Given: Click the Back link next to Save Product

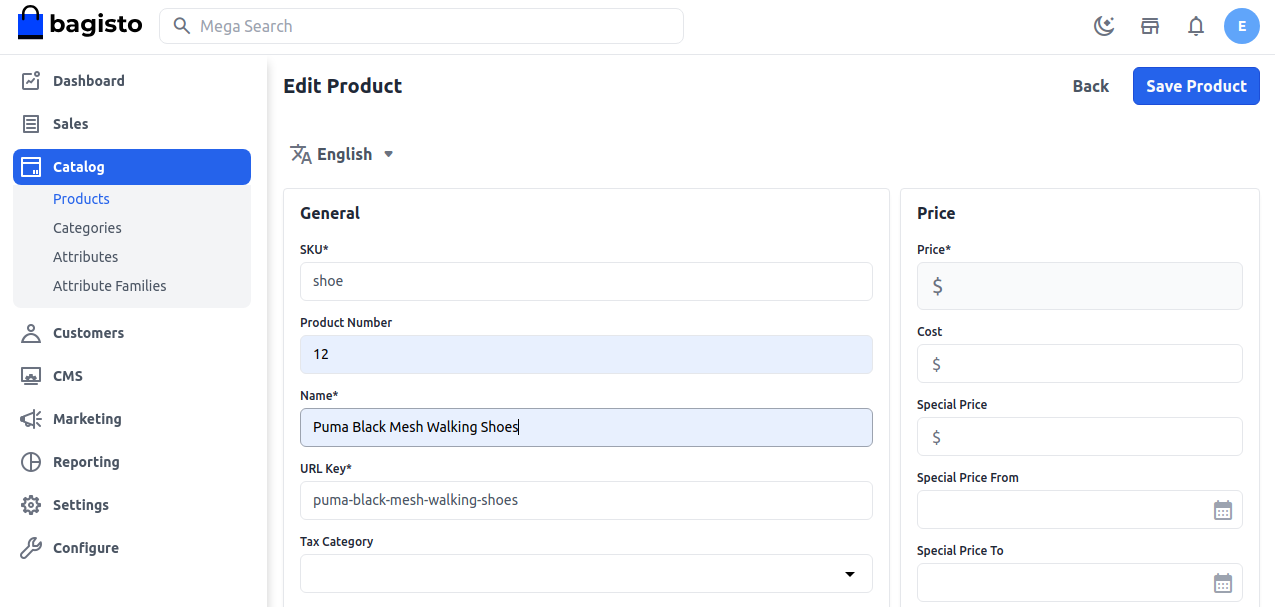Looking at the screenshot, I should pyautogui.click(x=1089, y=86).
